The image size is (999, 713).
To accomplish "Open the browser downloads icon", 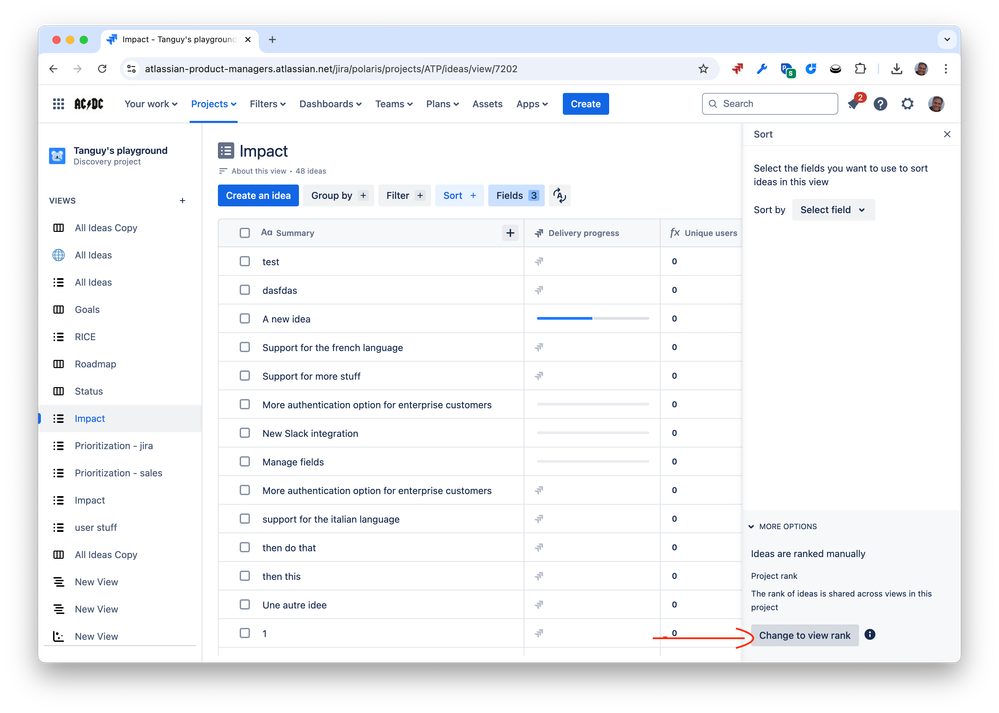I will 896,69.
